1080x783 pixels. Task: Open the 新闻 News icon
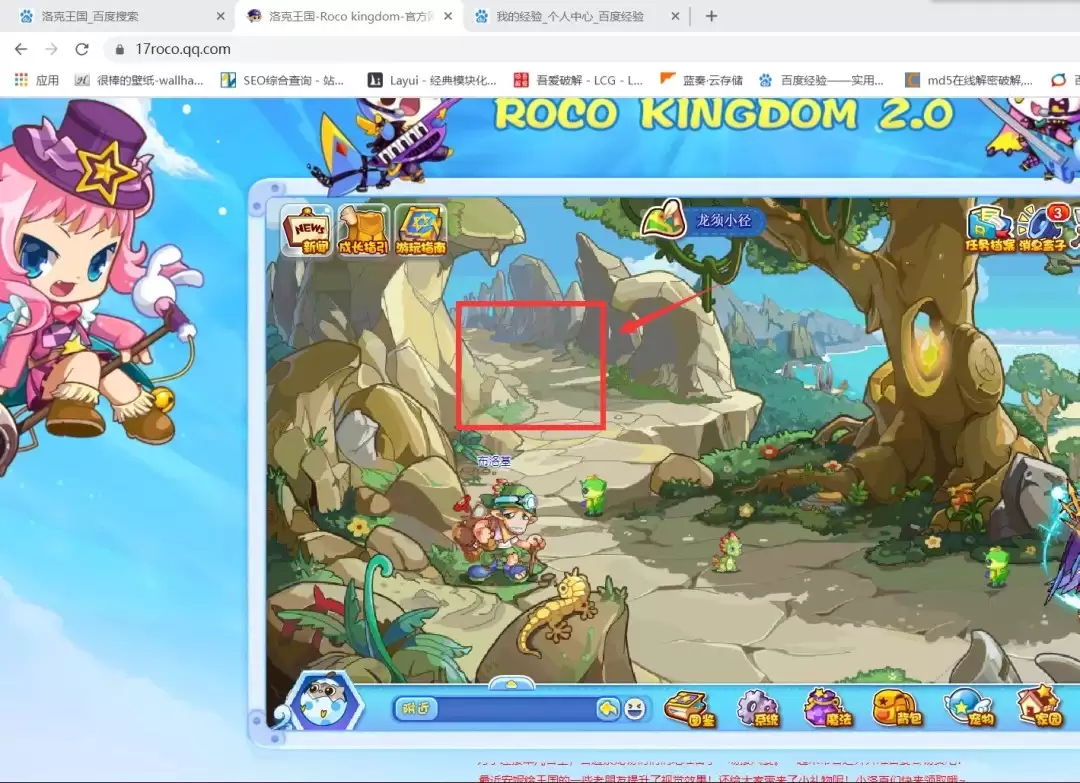[x=306, y=229]
